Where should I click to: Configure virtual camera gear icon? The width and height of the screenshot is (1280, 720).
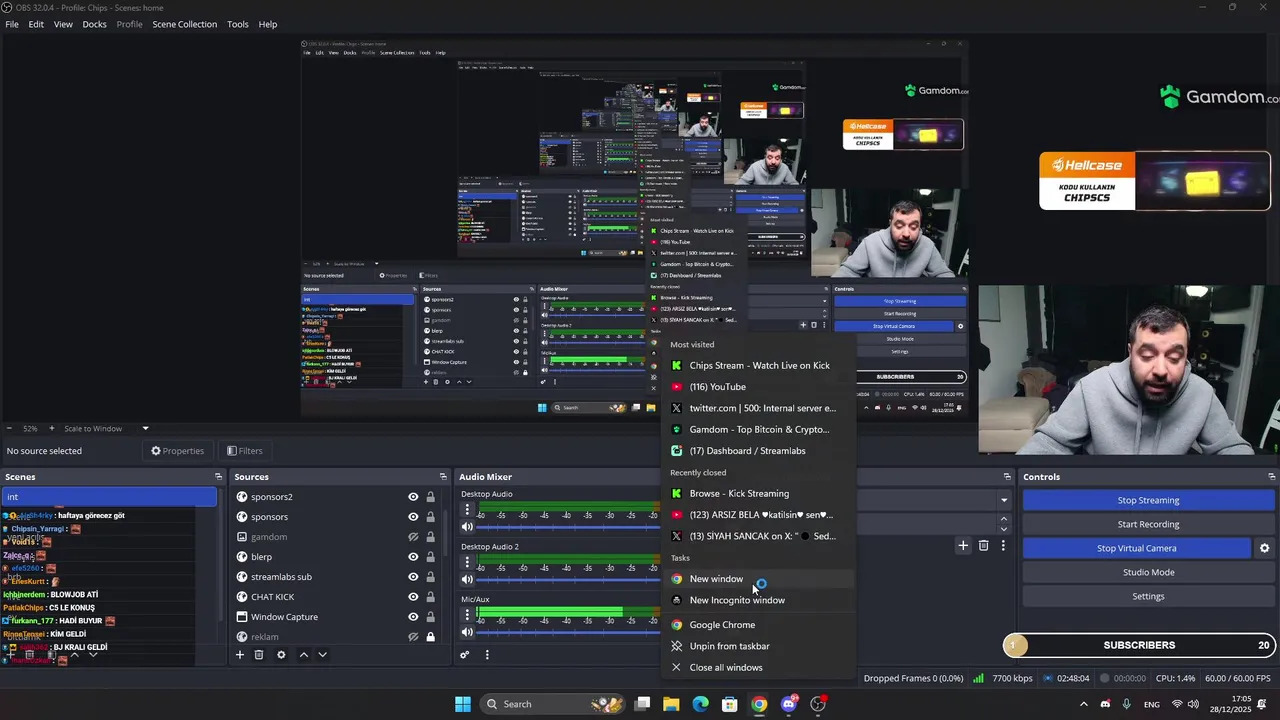(1264, 548)
